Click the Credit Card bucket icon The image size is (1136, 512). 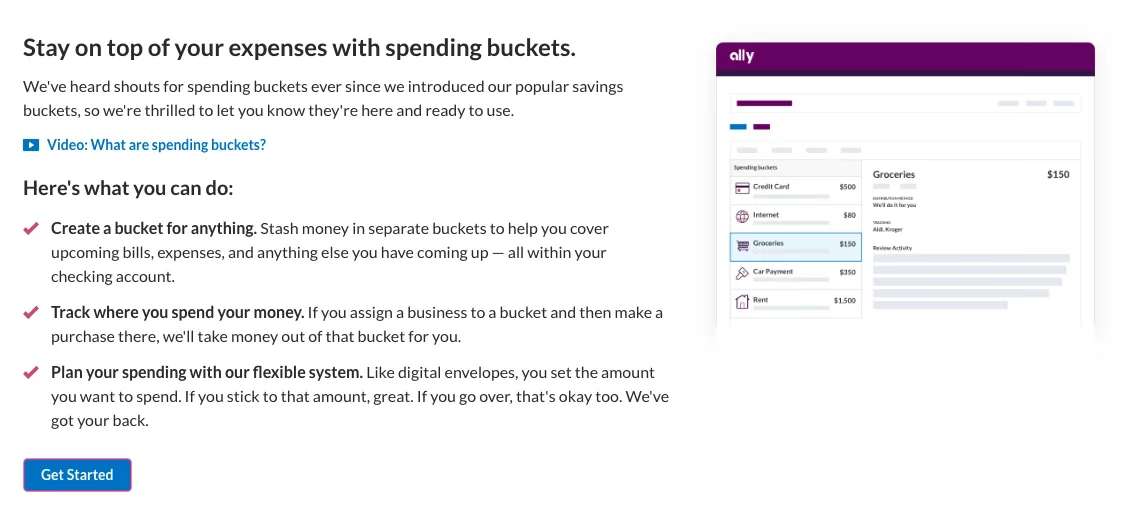(742, 188)
